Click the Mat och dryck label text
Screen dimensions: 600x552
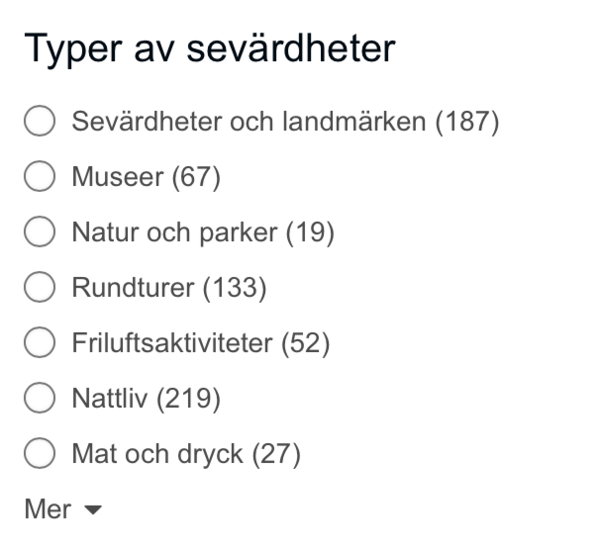tap(157, 454)
